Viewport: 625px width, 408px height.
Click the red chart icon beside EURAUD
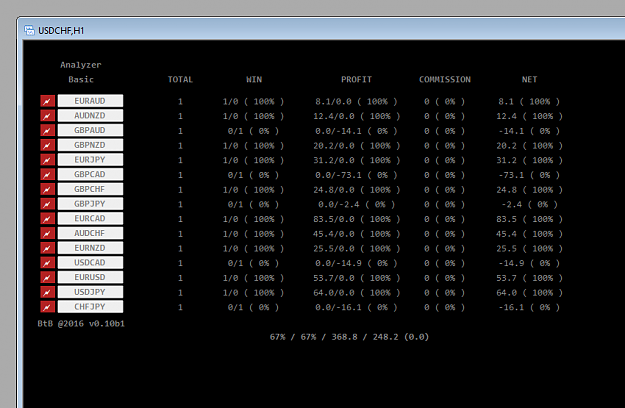tap(47, 101)
